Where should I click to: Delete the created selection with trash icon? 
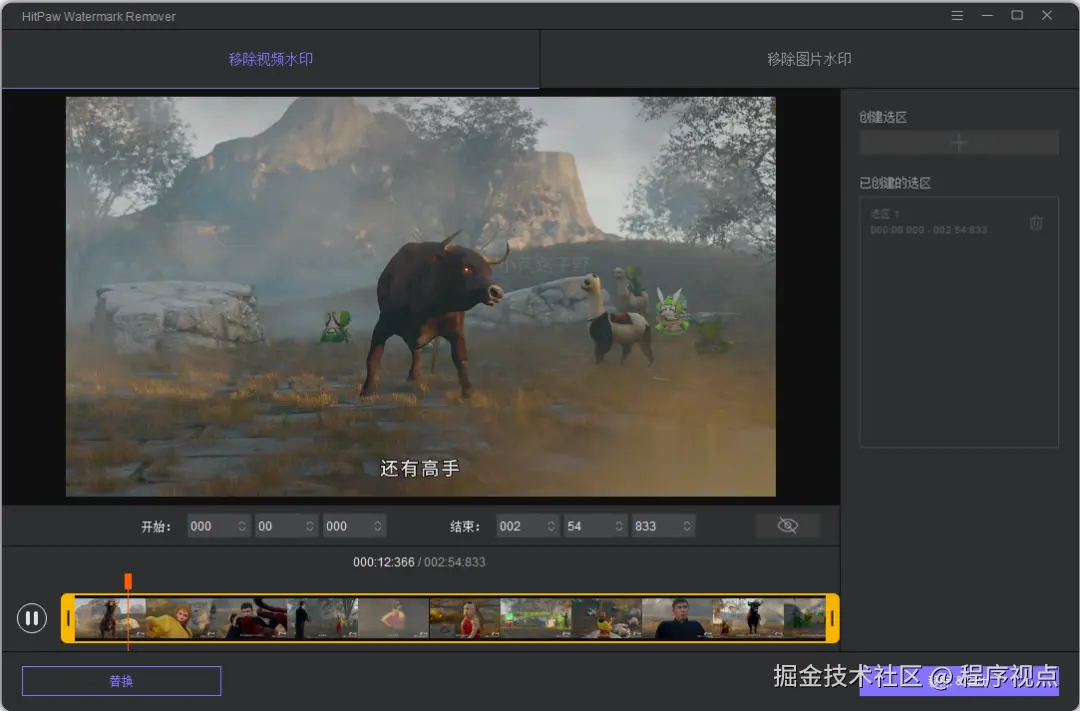[x=1035, y=223]
